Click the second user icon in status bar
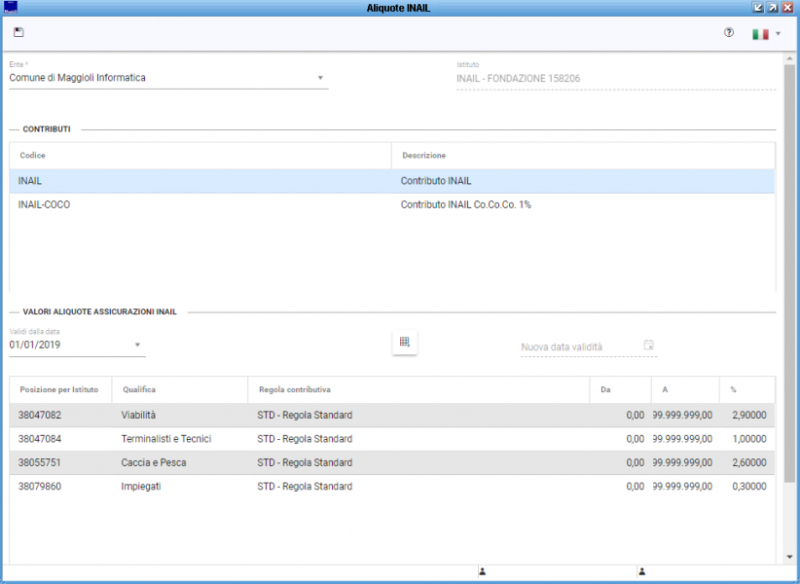800x584 pixels. point(641,572)
